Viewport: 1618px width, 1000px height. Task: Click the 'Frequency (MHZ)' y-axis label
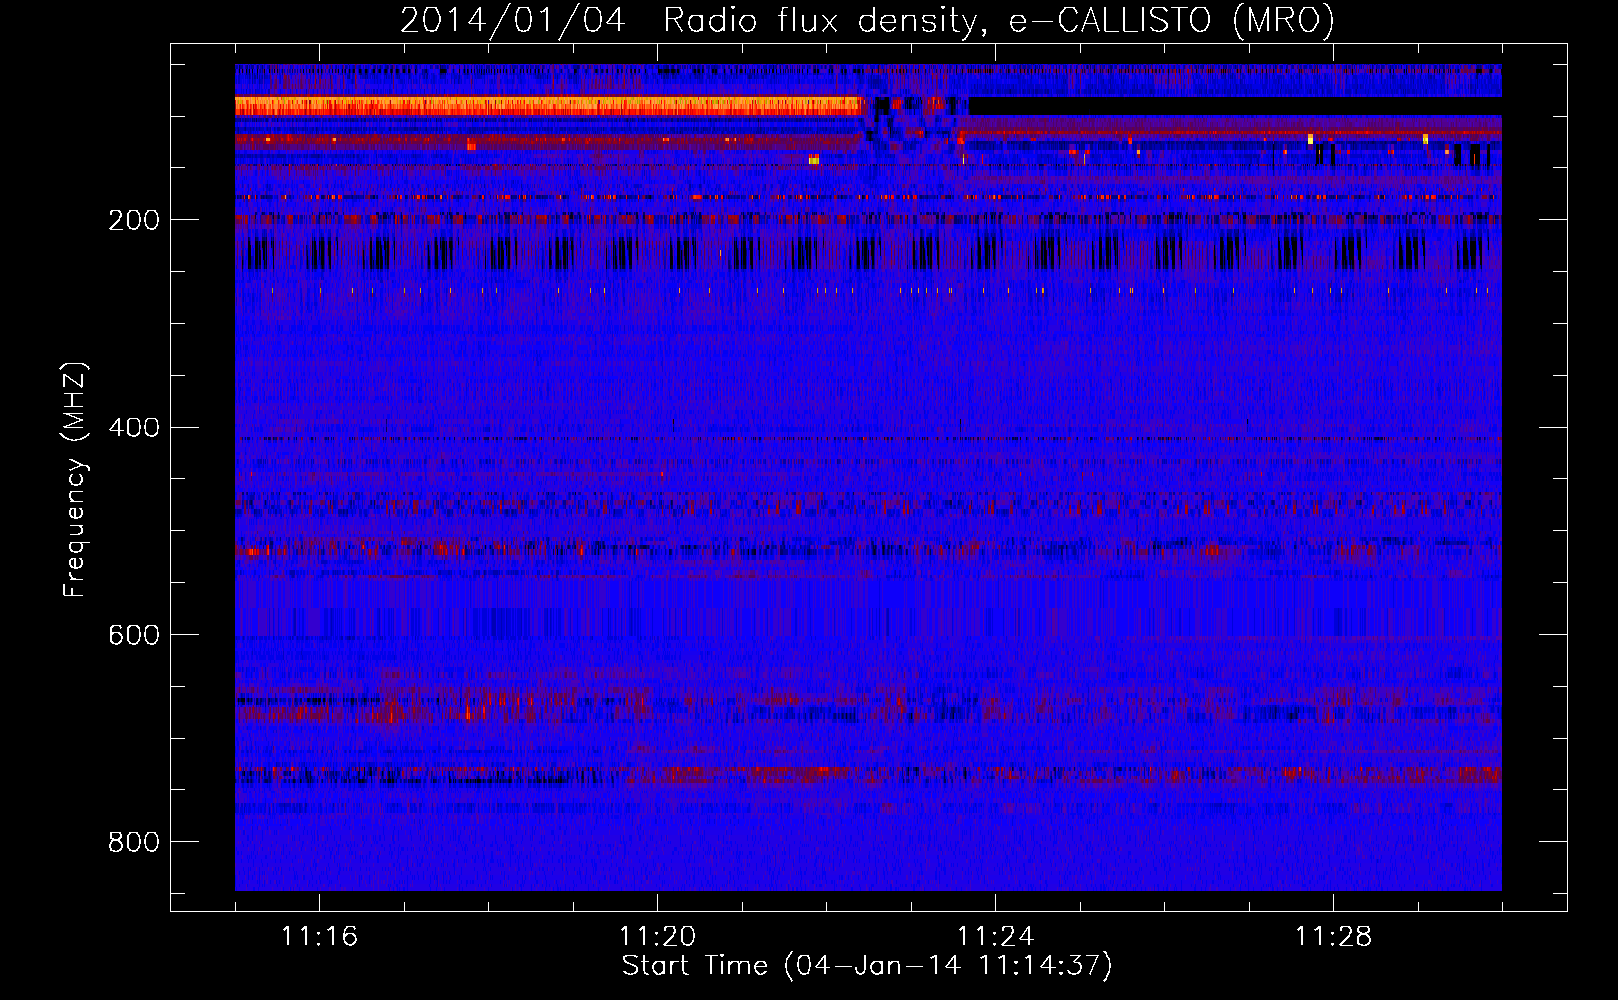tap(75, 480)
